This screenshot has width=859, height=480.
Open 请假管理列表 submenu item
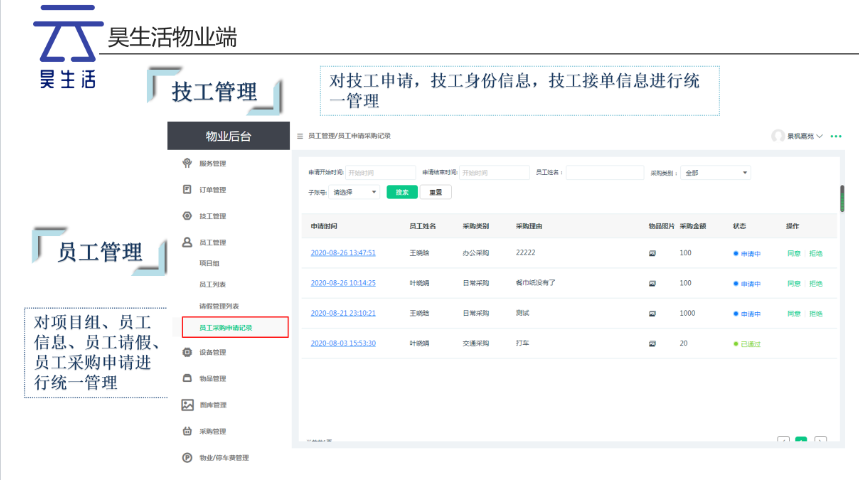220,306
